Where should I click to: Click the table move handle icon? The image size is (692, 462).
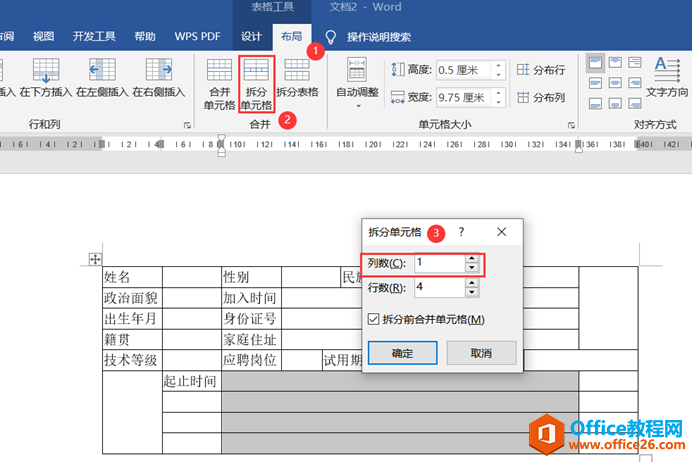(95, 259)
